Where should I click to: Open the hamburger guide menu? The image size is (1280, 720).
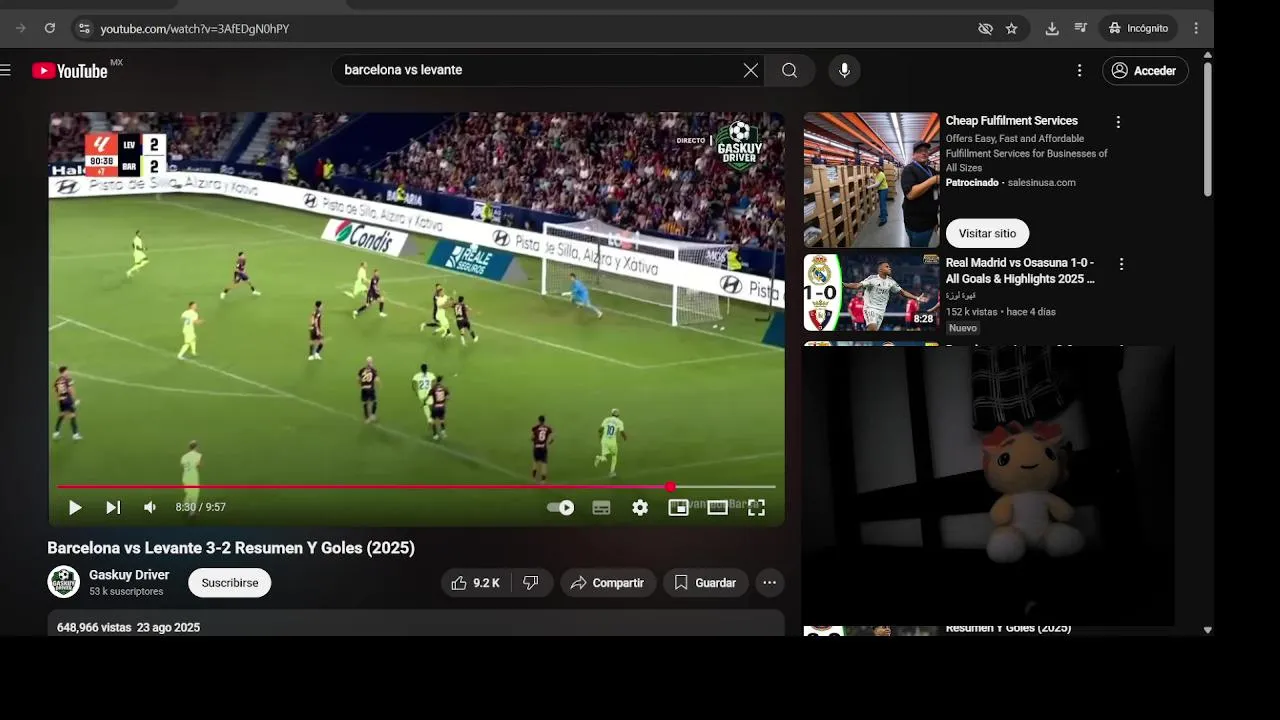pyautogui.click(x=6, y=70)
